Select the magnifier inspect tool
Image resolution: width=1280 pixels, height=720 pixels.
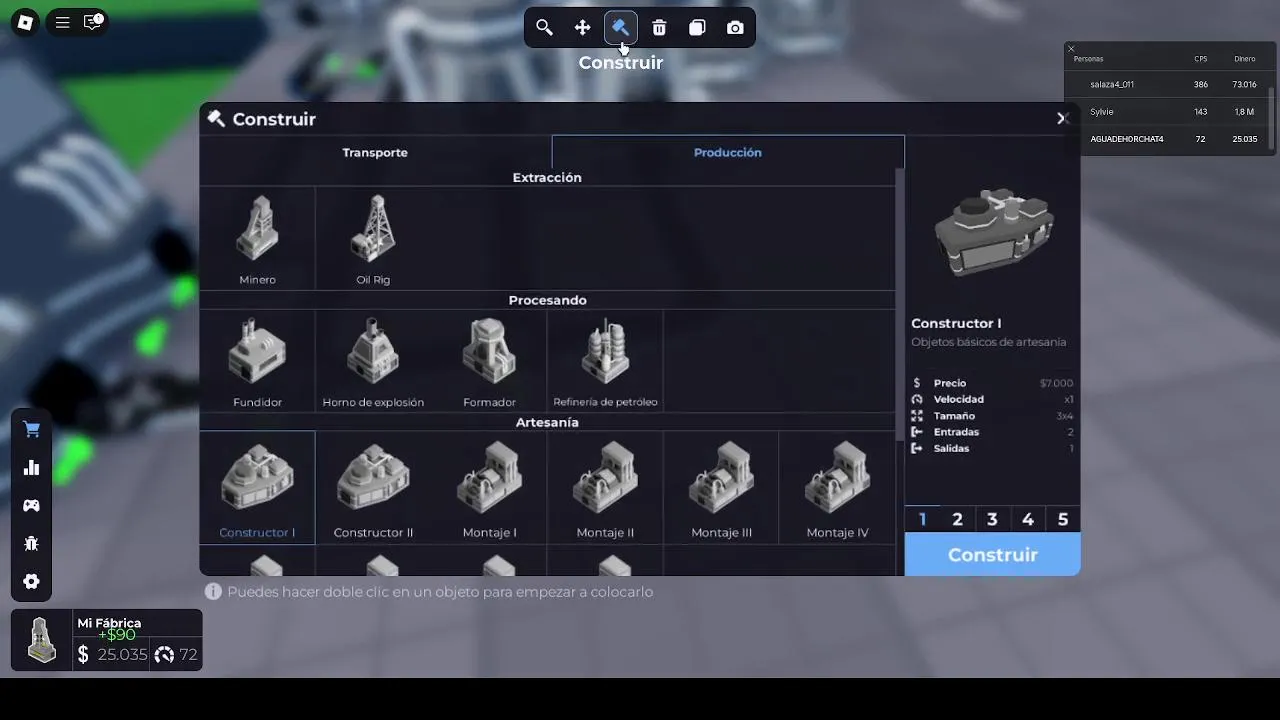point(544,28)
